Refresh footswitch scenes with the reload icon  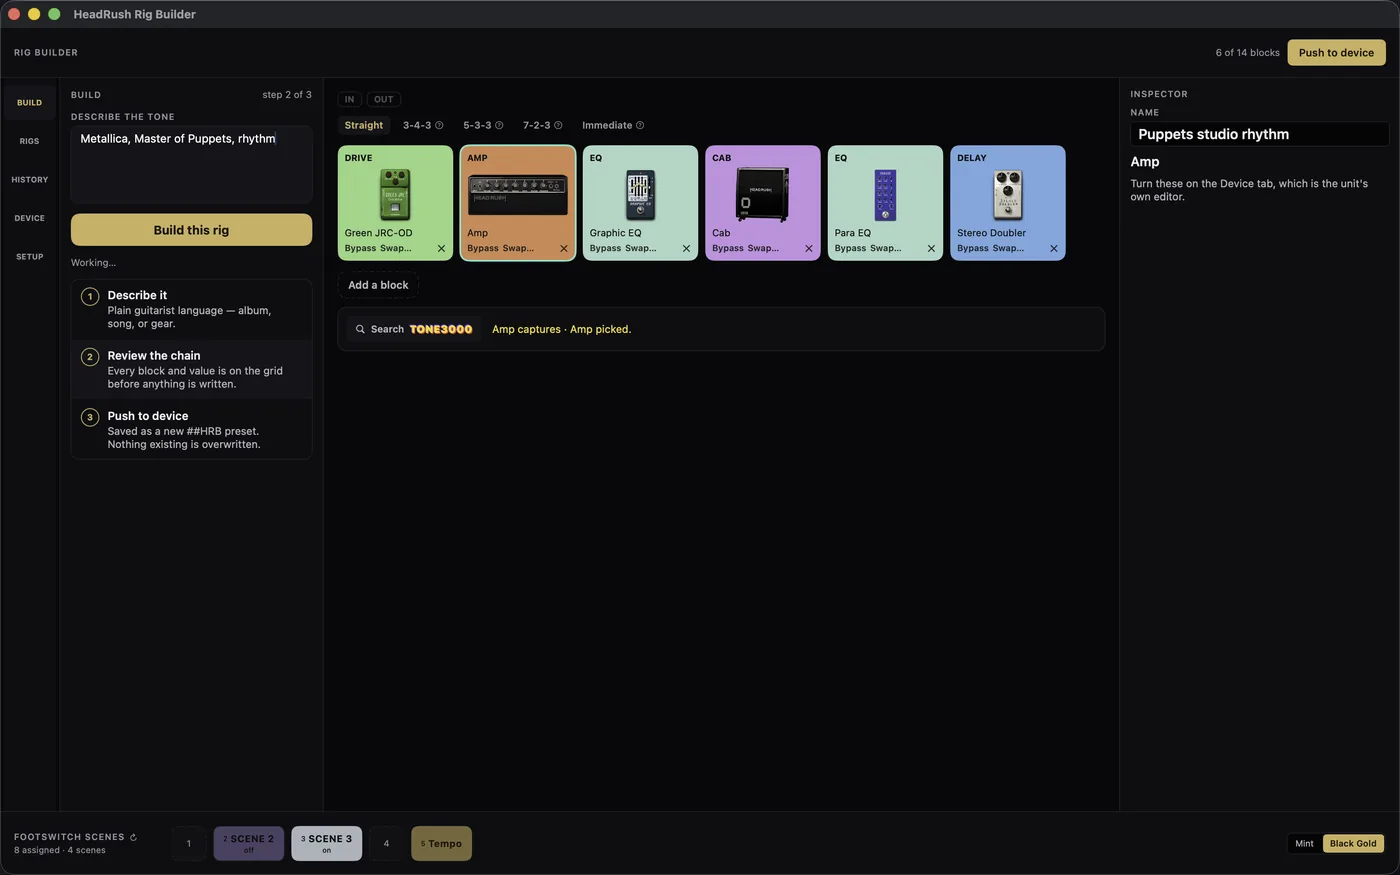point(133,837)
